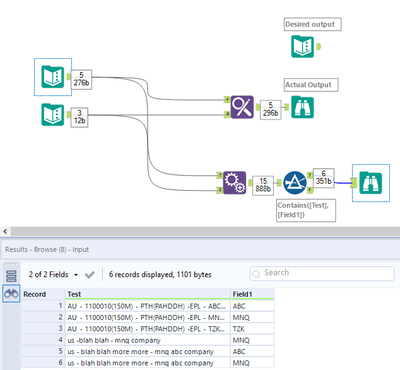Select the second Text Input tool (3 records)

click(x=53, y=114)
